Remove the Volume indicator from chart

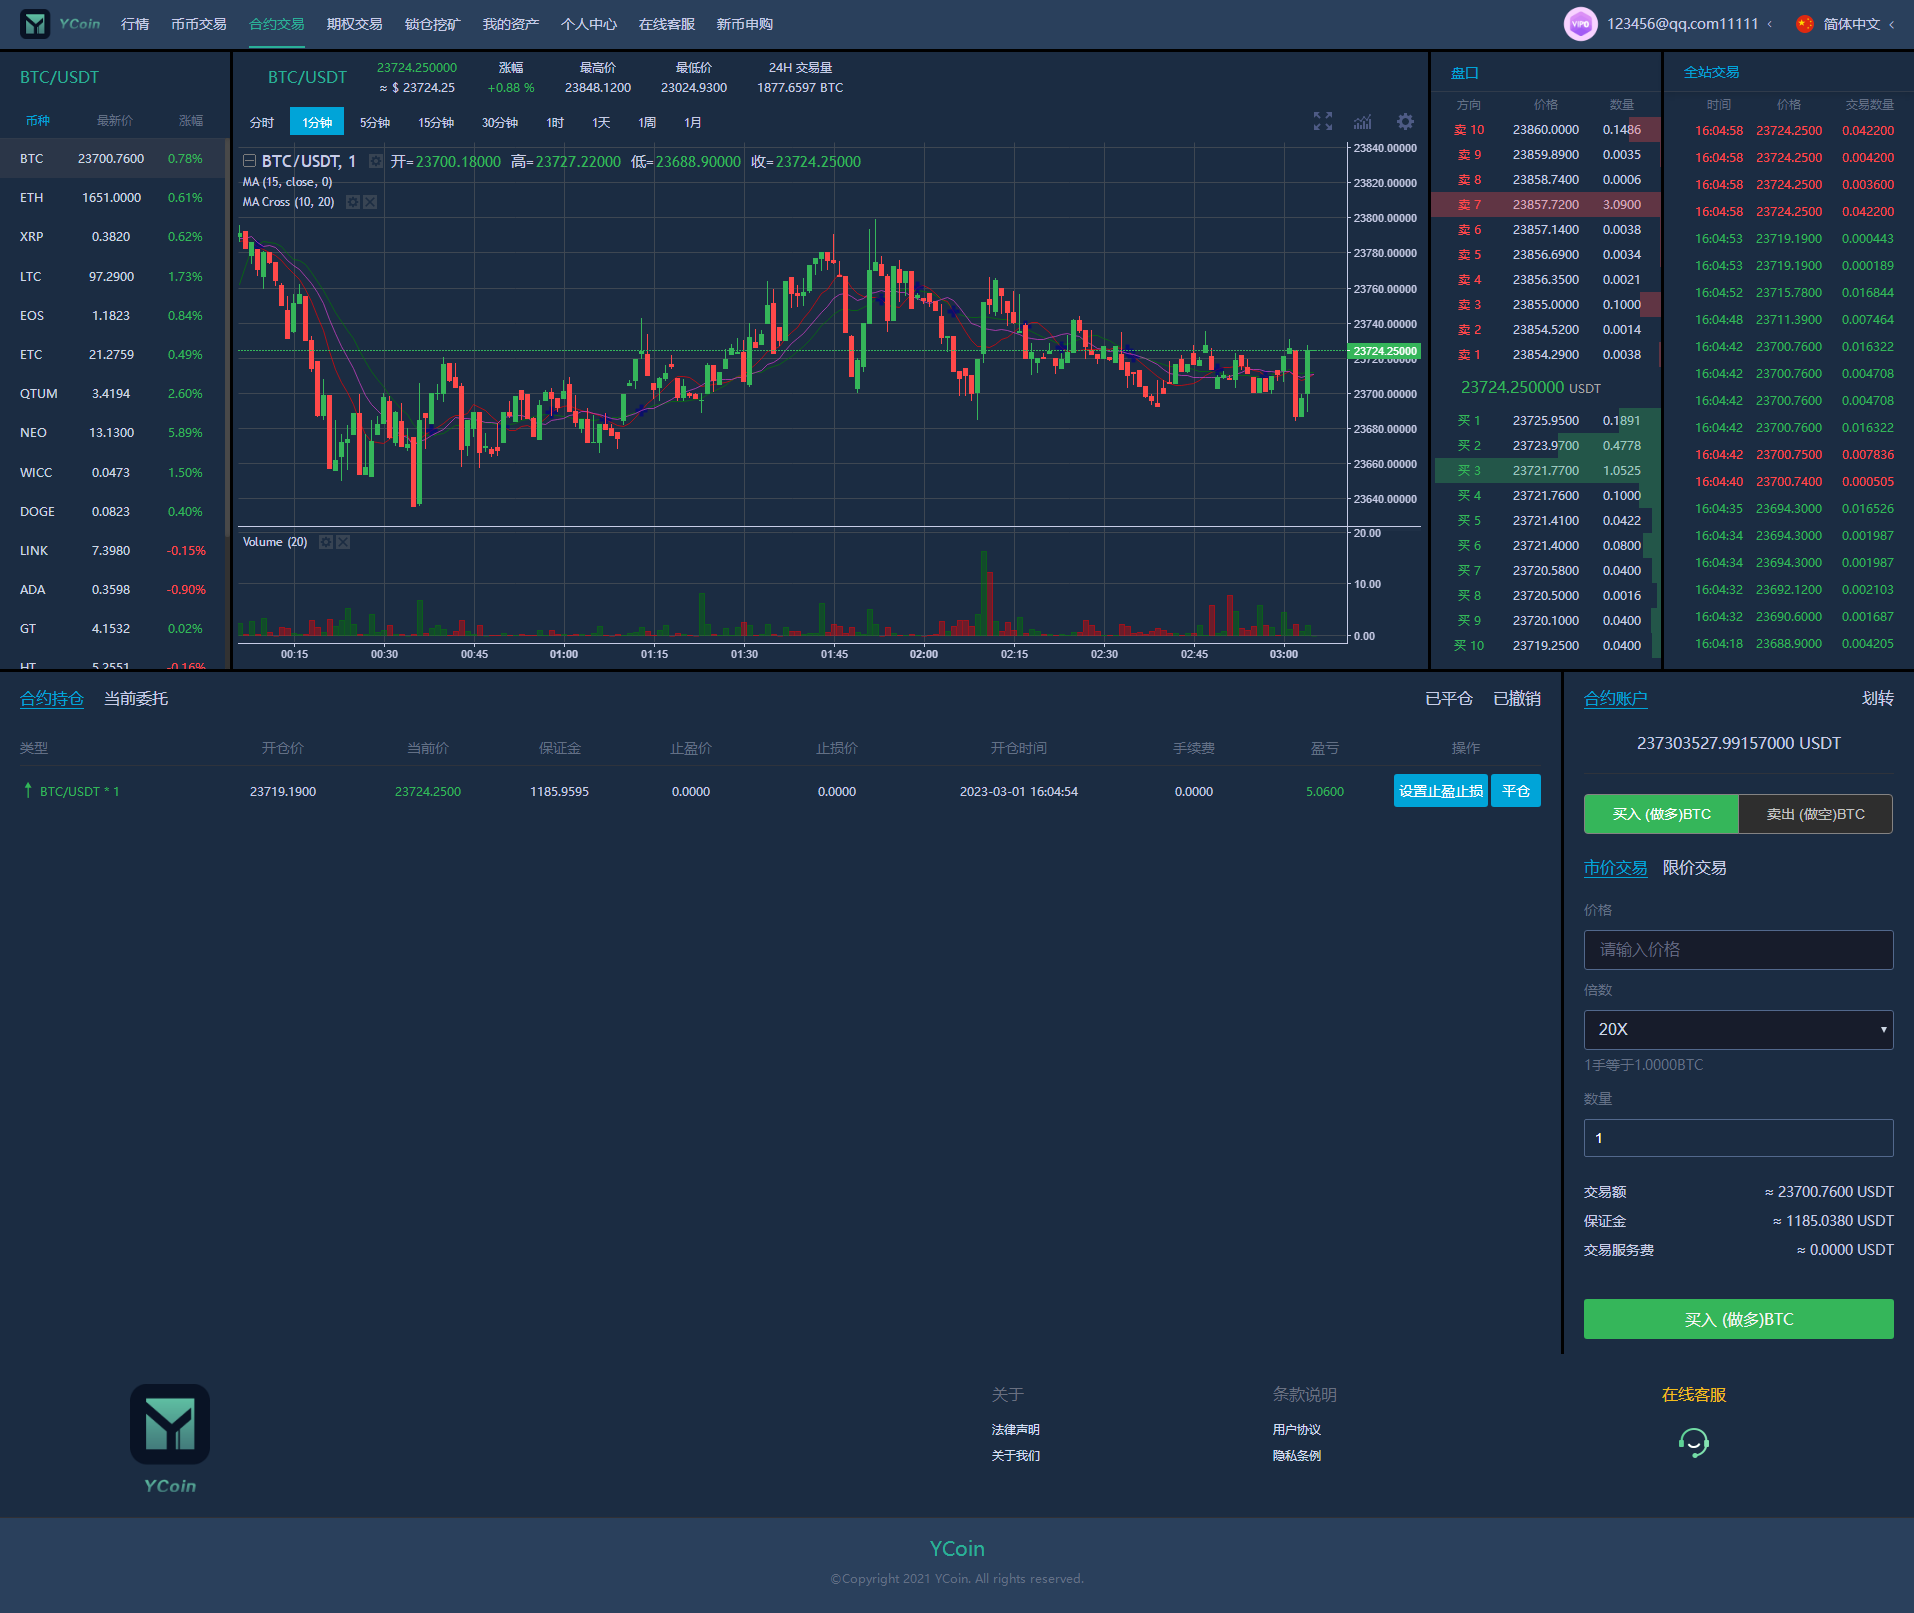click(343, 542)
